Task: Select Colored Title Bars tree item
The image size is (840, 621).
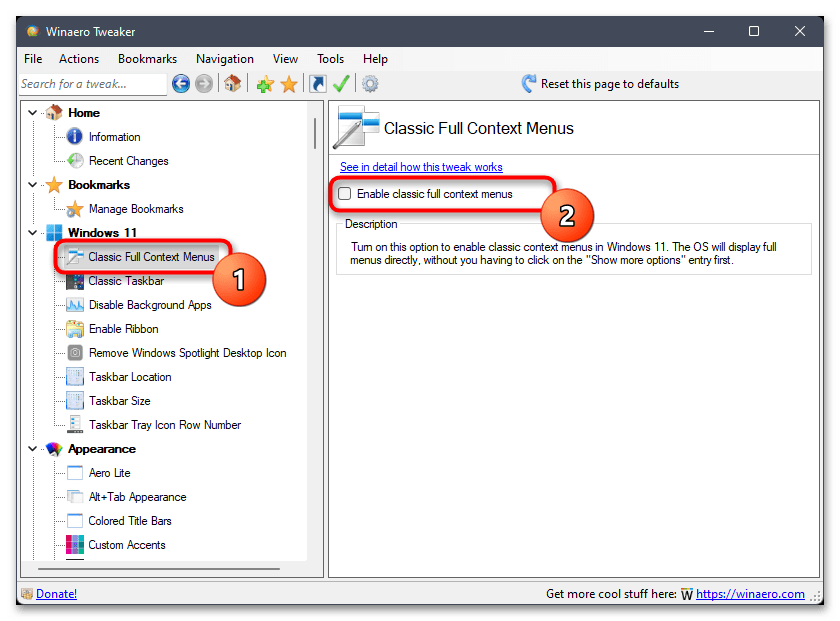Action: click(x=130, y=521)
